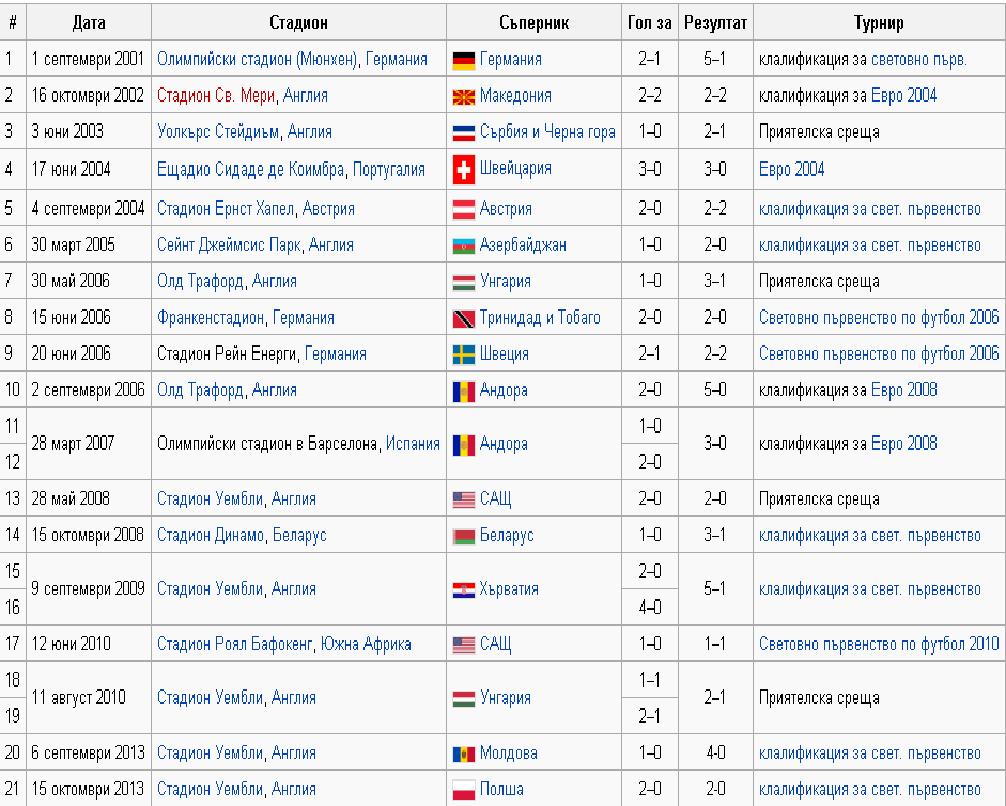Click the Croatia flag icon

point(463,590)
